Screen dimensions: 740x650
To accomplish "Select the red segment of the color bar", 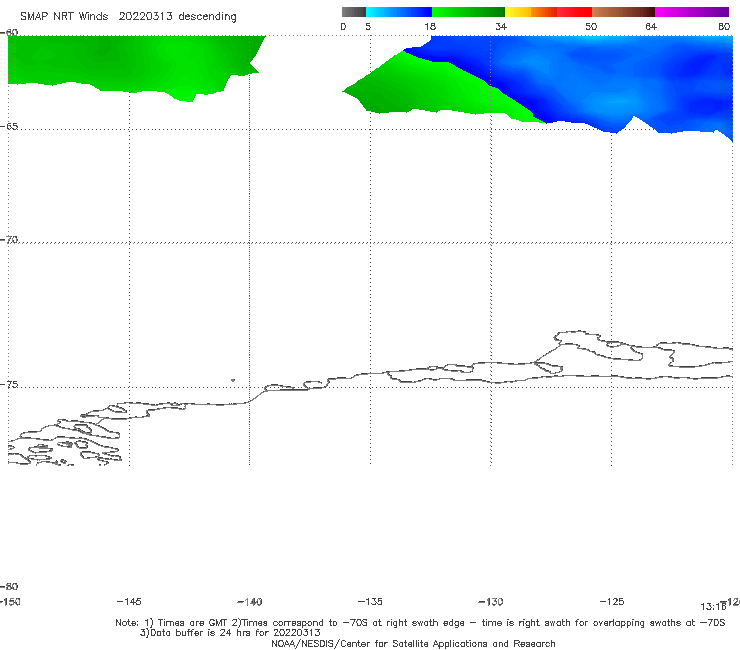I will tap(574, 12).
